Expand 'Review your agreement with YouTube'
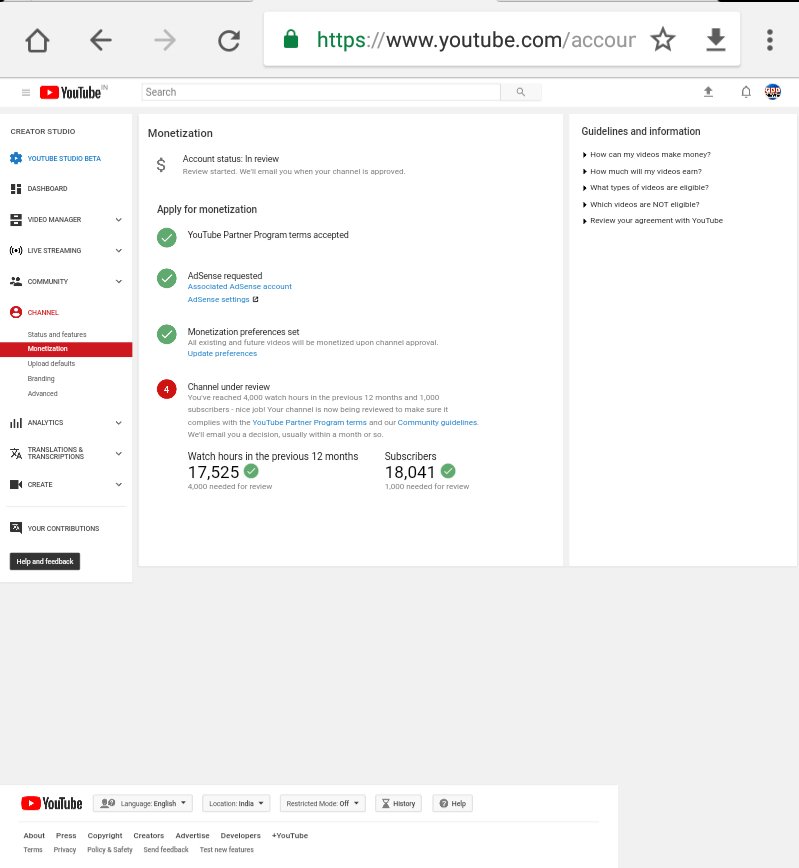Image resolution: width=799 pixels, height=868 pixels. pos(652,221)
